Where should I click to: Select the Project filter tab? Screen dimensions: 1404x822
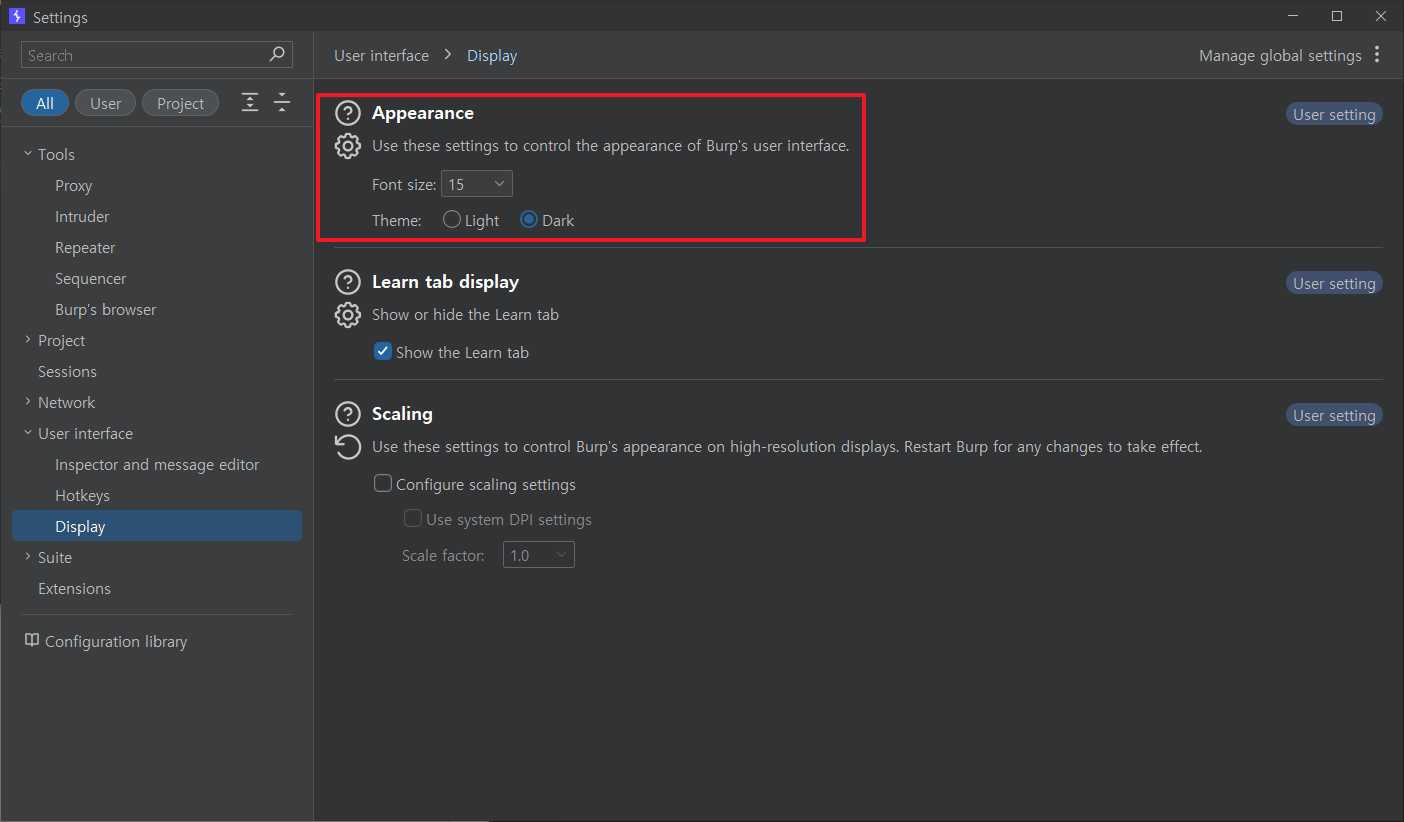(x=180, y=103)
